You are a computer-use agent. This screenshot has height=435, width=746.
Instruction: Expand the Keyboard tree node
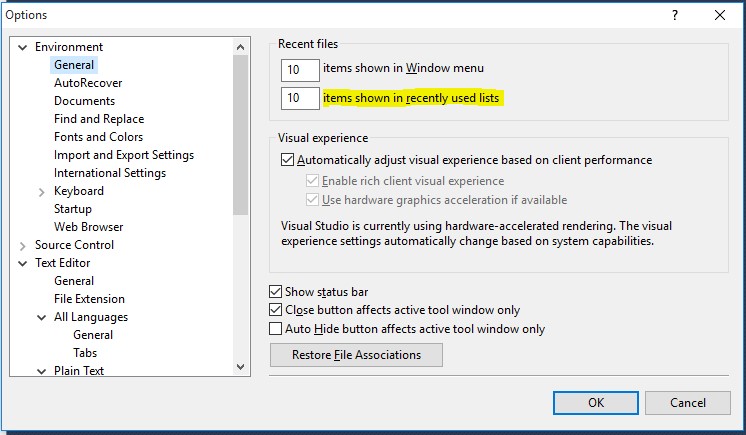41,192
